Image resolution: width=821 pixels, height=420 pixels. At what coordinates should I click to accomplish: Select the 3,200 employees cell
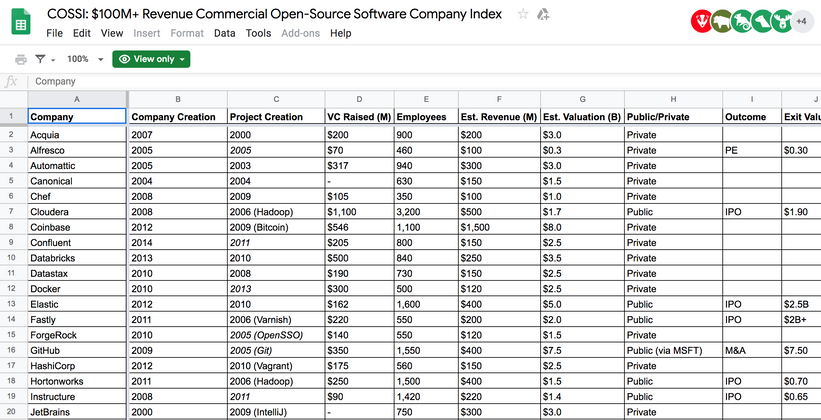point(426,212)
